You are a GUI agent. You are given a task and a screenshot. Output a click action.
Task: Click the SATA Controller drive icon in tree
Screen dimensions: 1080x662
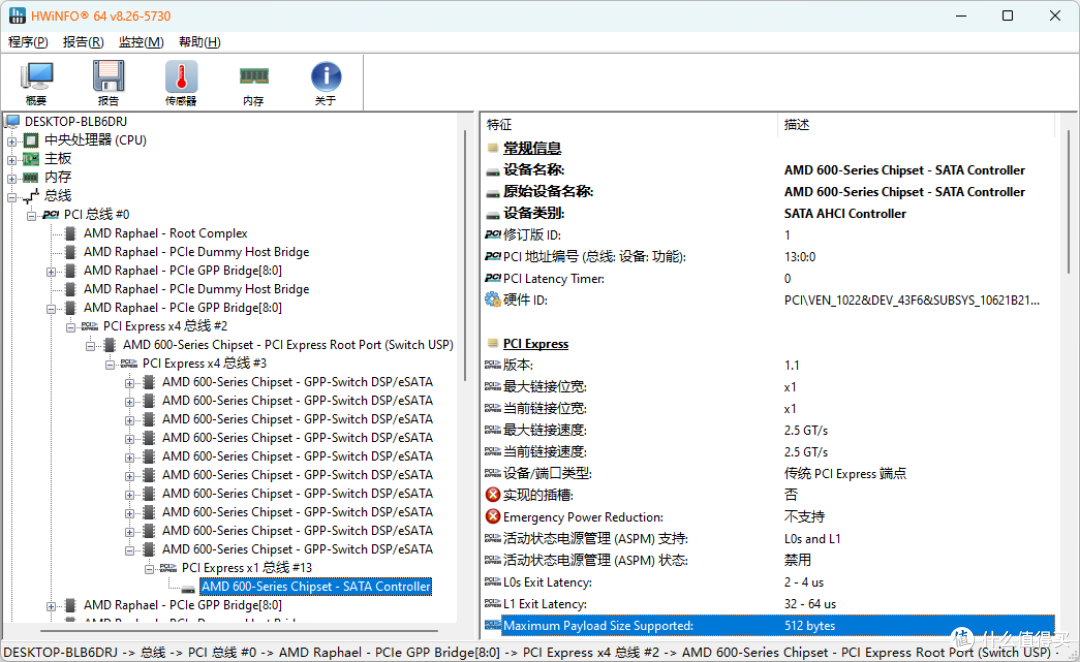tap(188, 587)
